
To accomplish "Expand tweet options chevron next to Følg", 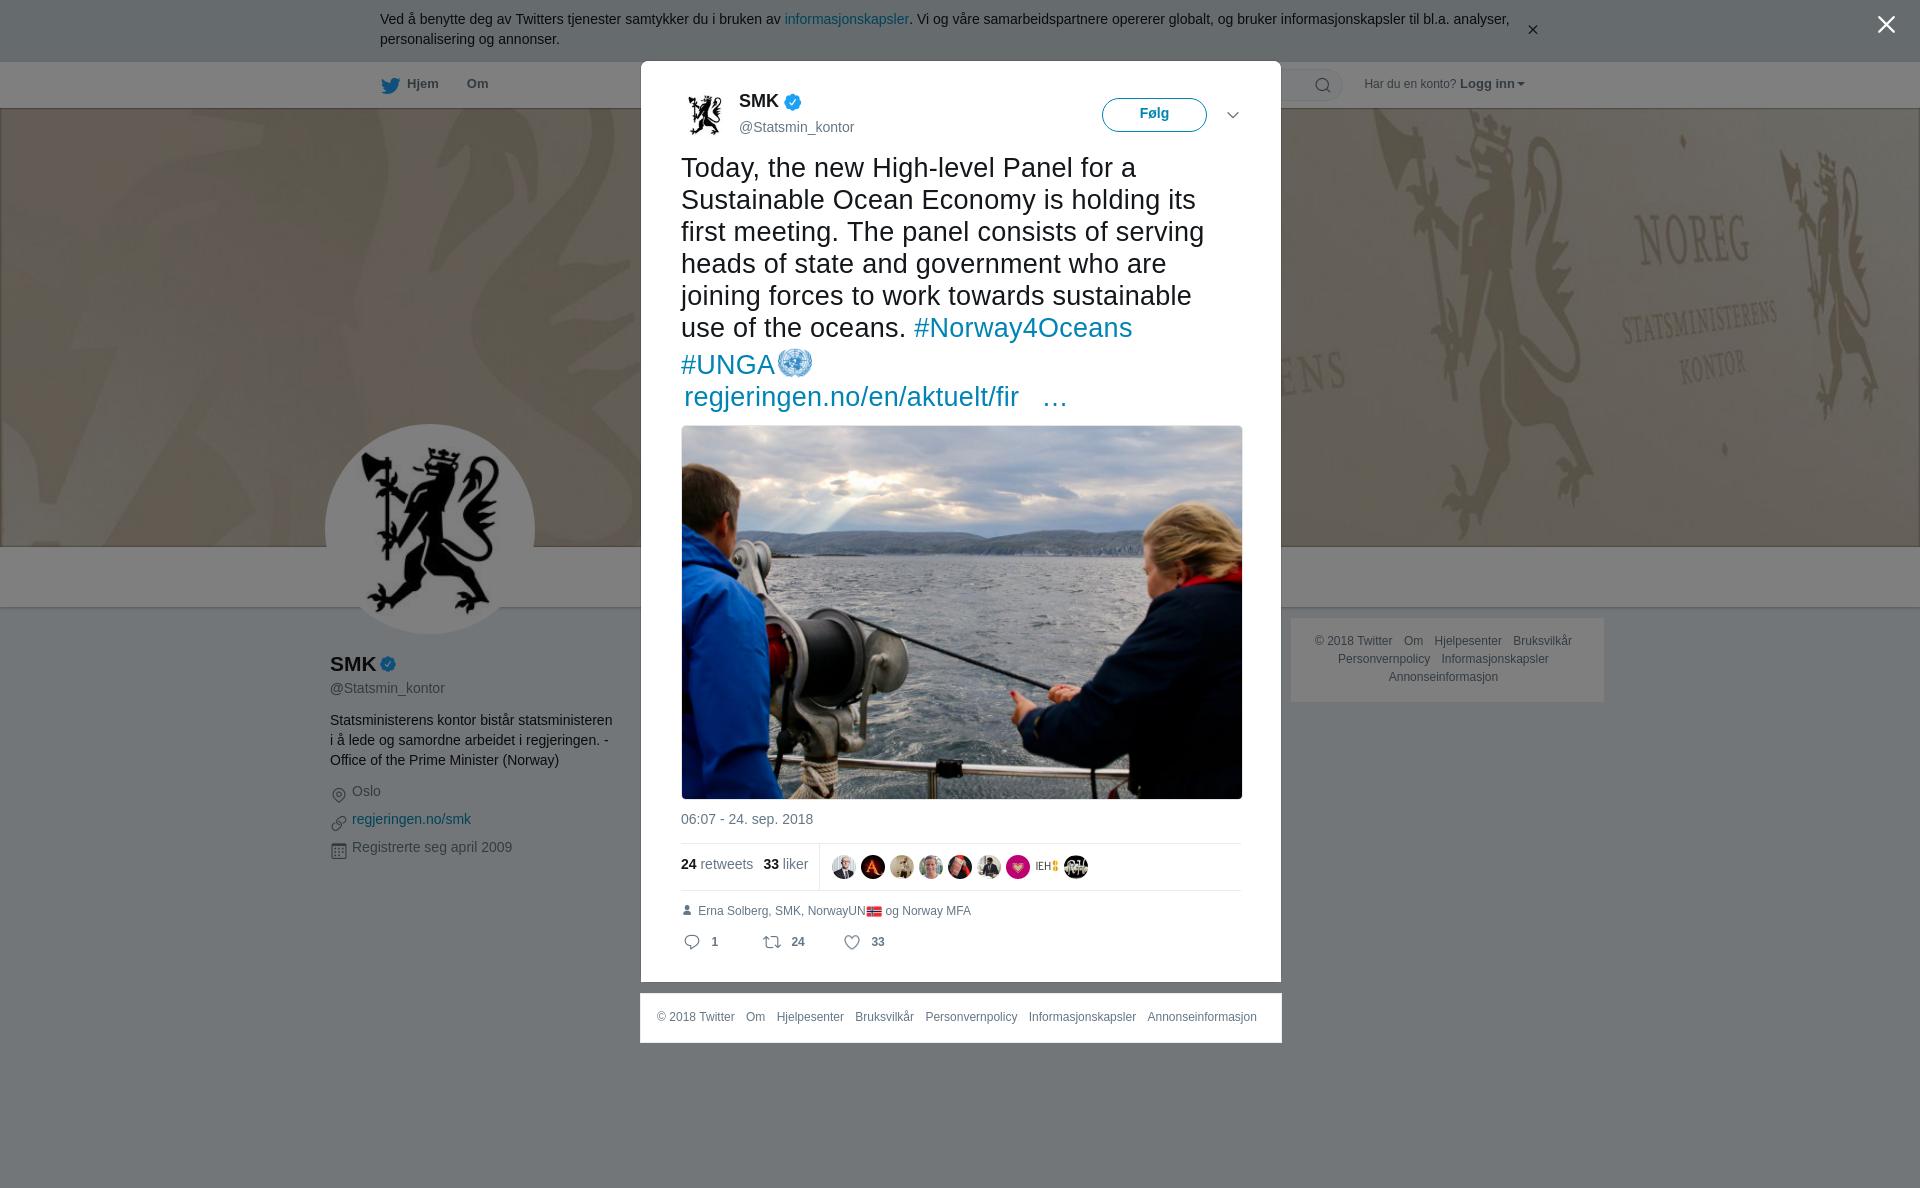I will pos(1233,115).
